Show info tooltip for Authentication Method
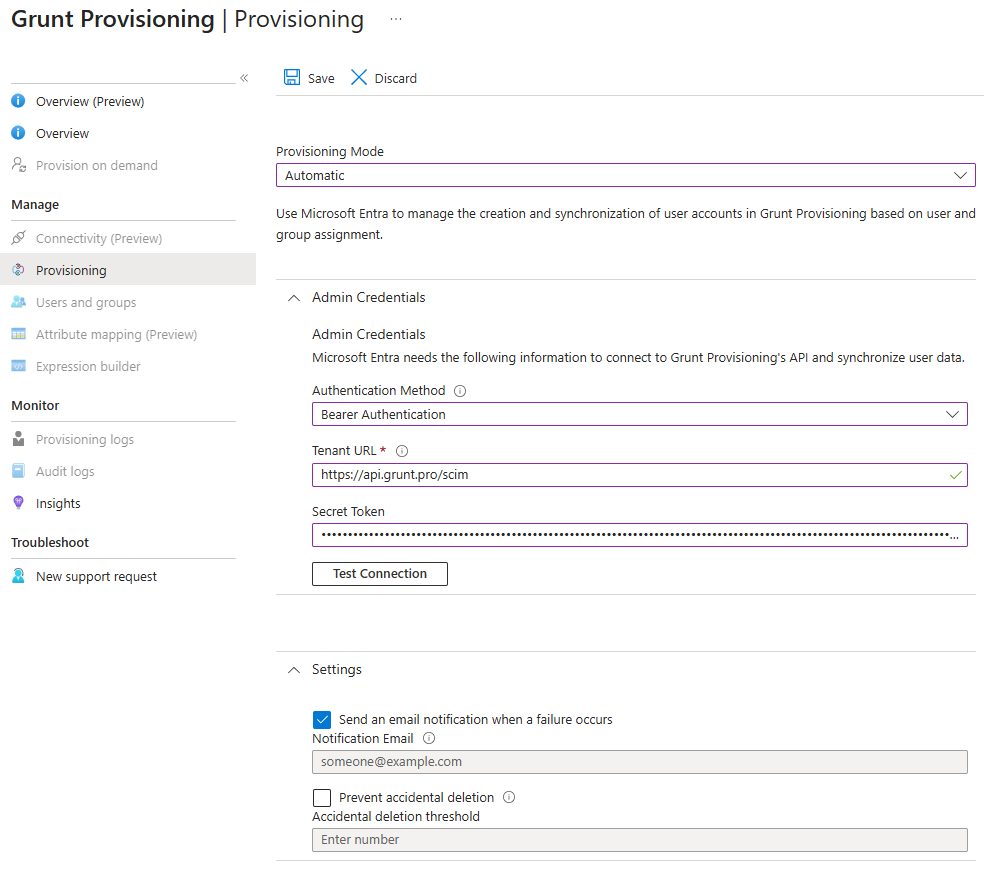 (x=460, y=391)
